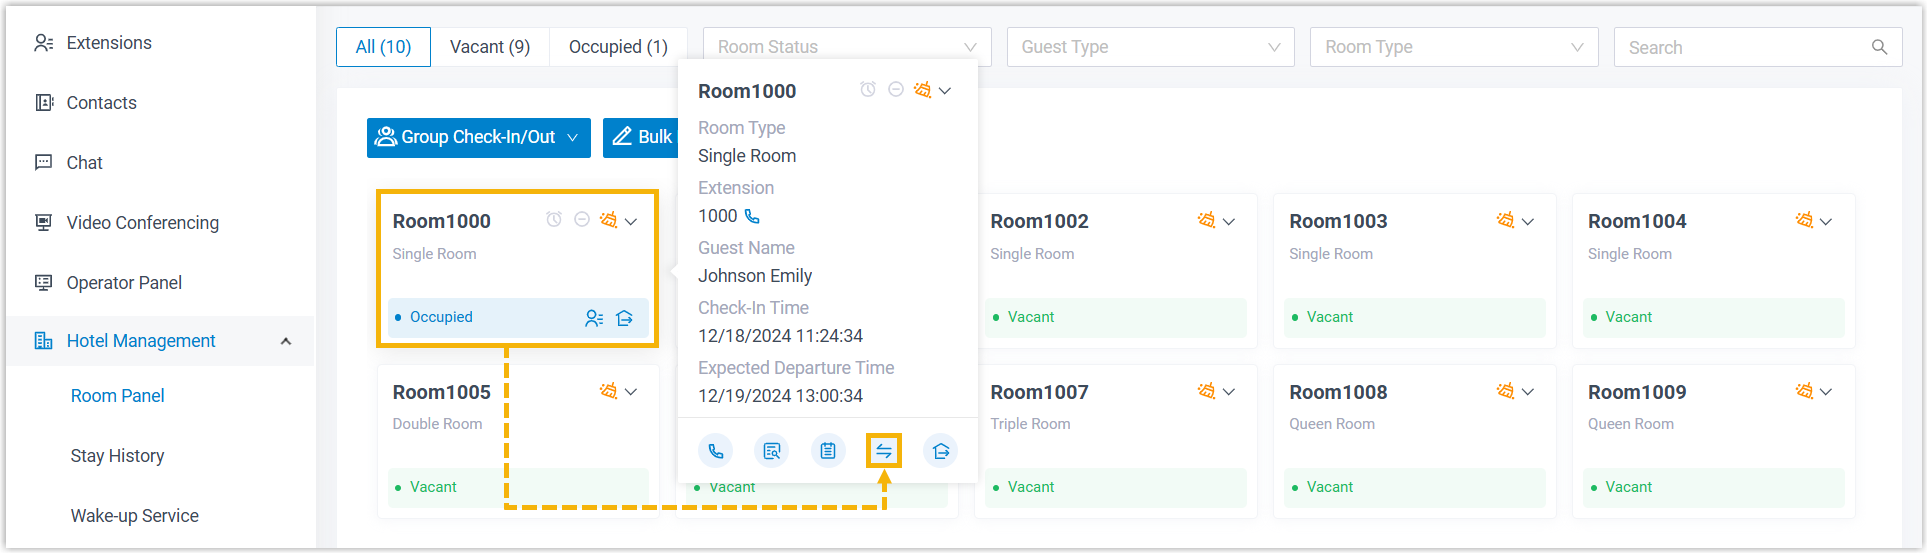Image resolution: width=1928 pixels, height=554 pixels.
Task: Click the Group Check-In/Out button
Action: pos(478,137)
